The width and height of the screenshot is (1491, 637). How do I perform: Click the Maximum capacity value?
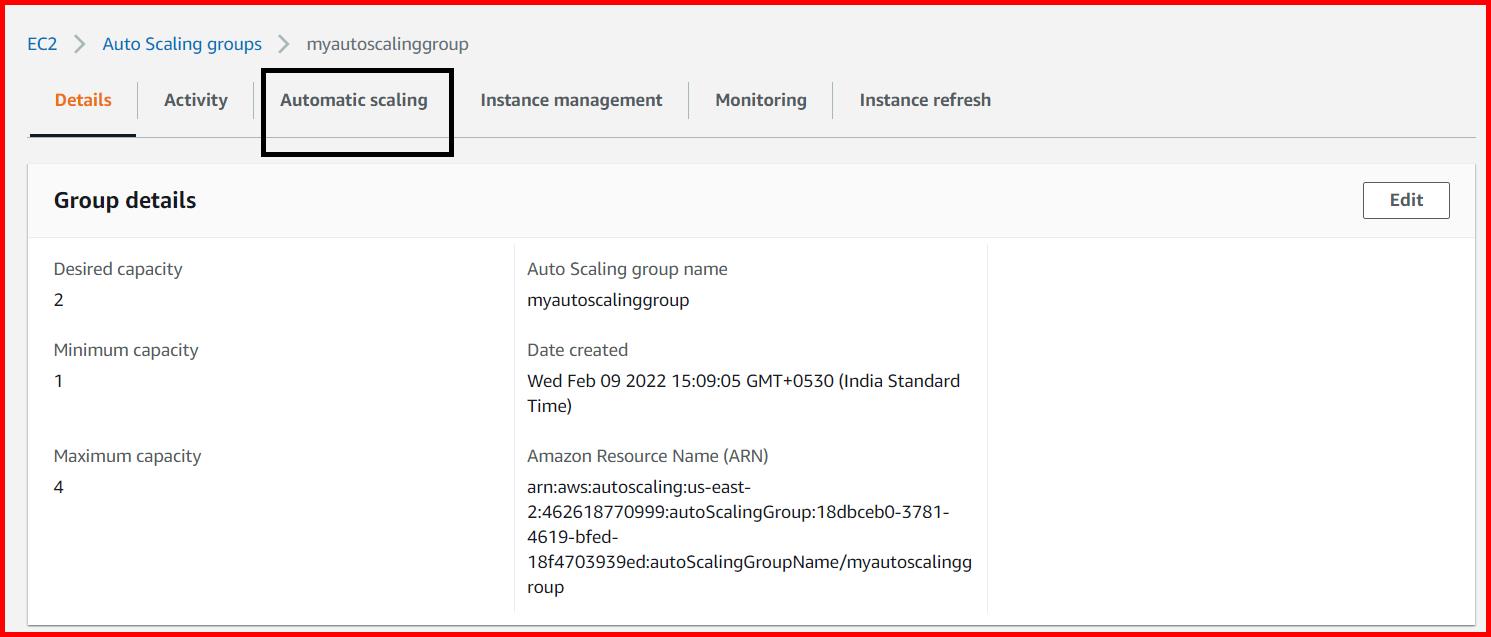[58, 487]
